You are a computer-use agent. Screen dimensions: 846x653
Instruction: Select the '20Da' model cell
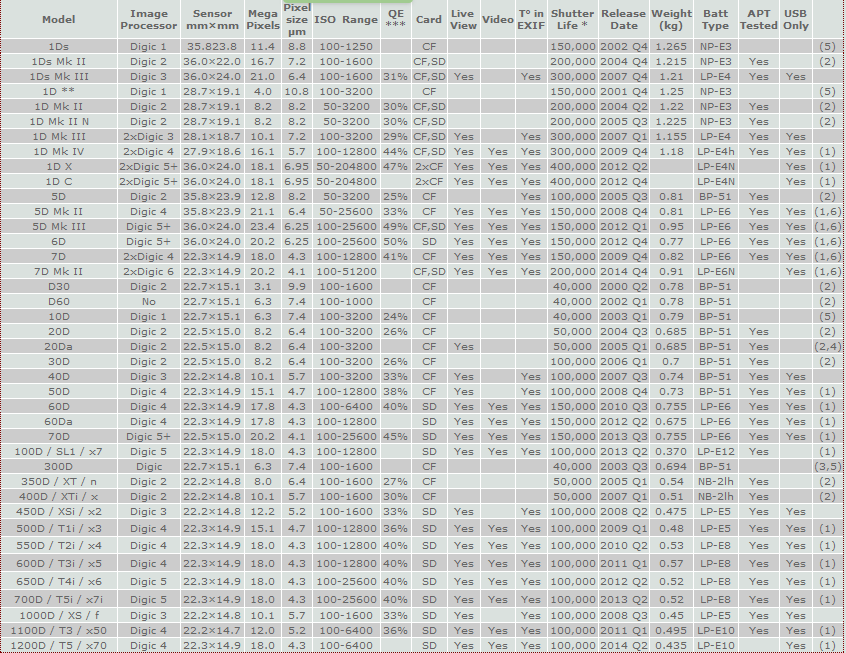tap(58, 346)
